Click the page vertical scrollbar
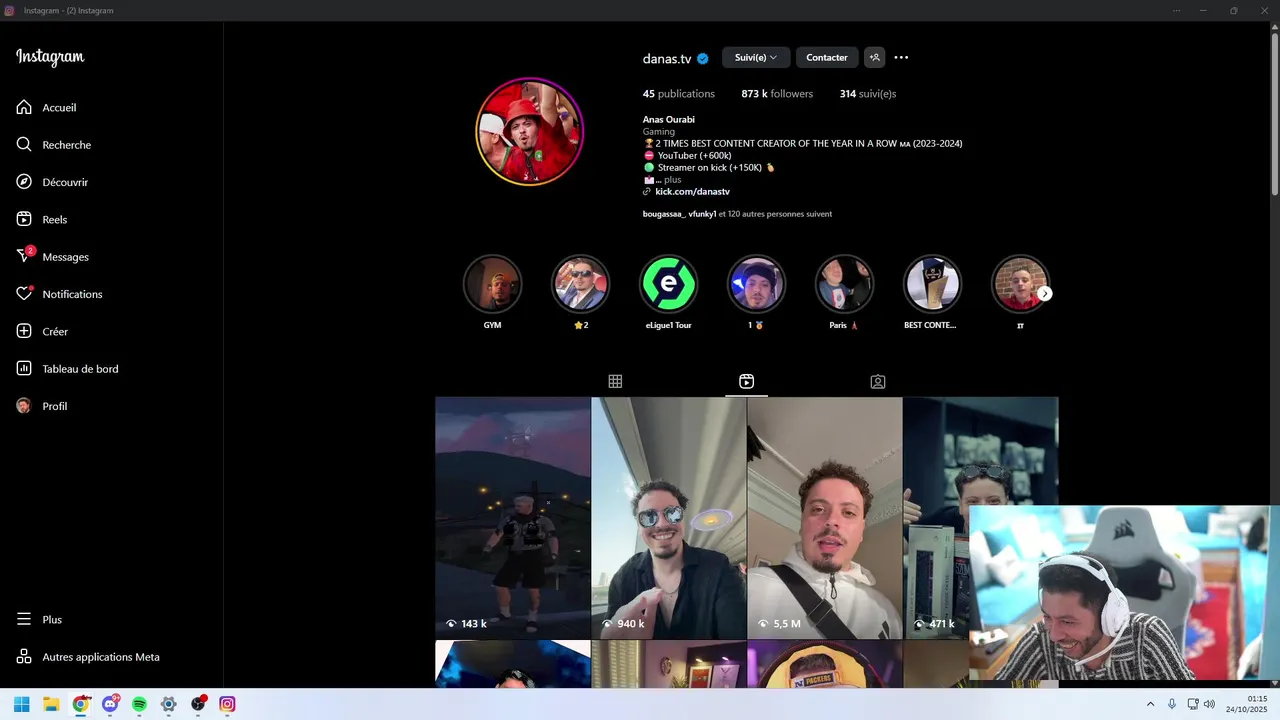The height and width of the screenshot is (720, 1280). [x=1274, y=115]
